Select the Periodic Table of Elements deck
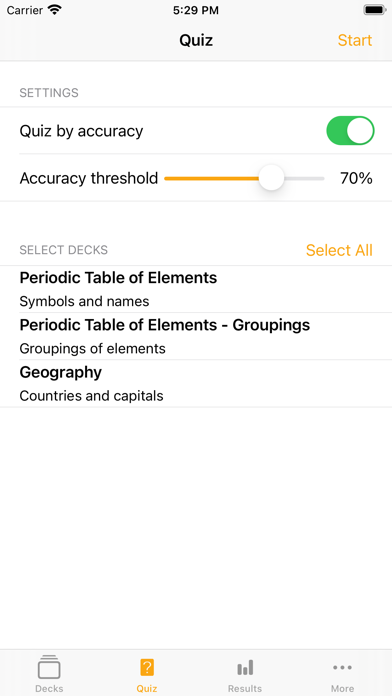This screenshot has width=392, height=696. point(196,289)
